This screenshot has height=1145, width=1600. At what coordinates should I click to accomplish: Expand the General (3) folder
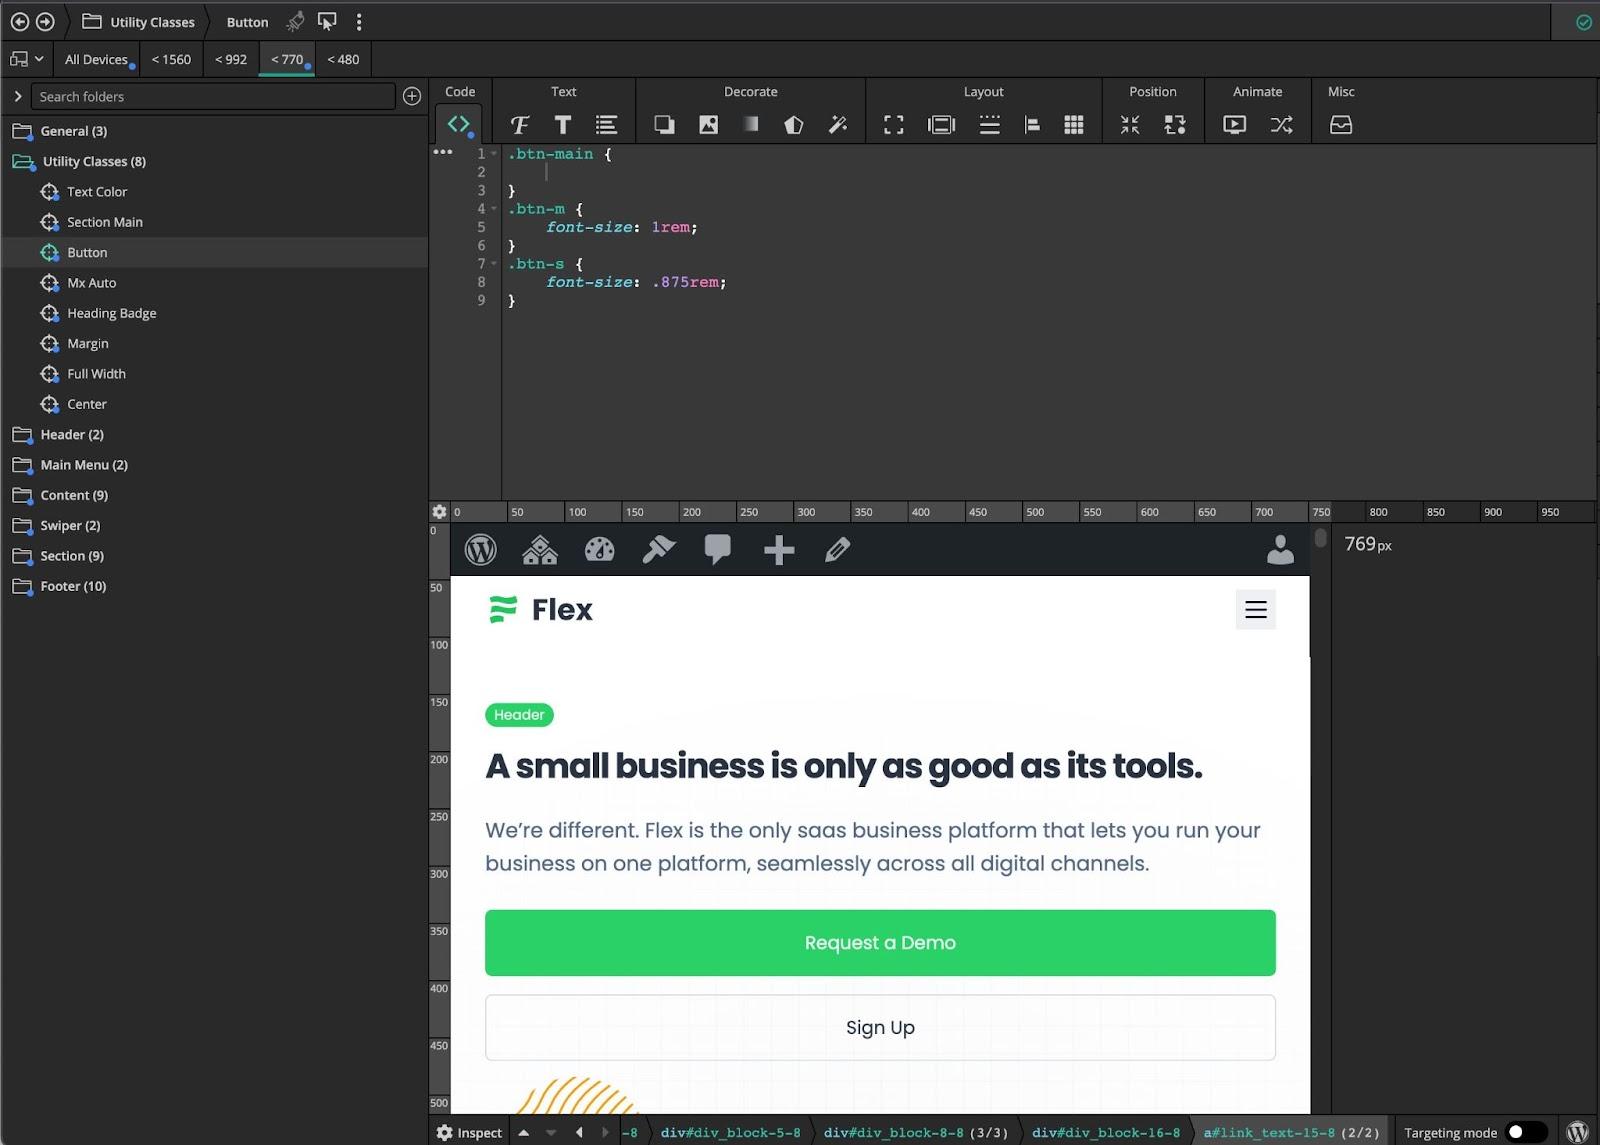point(73,131)
